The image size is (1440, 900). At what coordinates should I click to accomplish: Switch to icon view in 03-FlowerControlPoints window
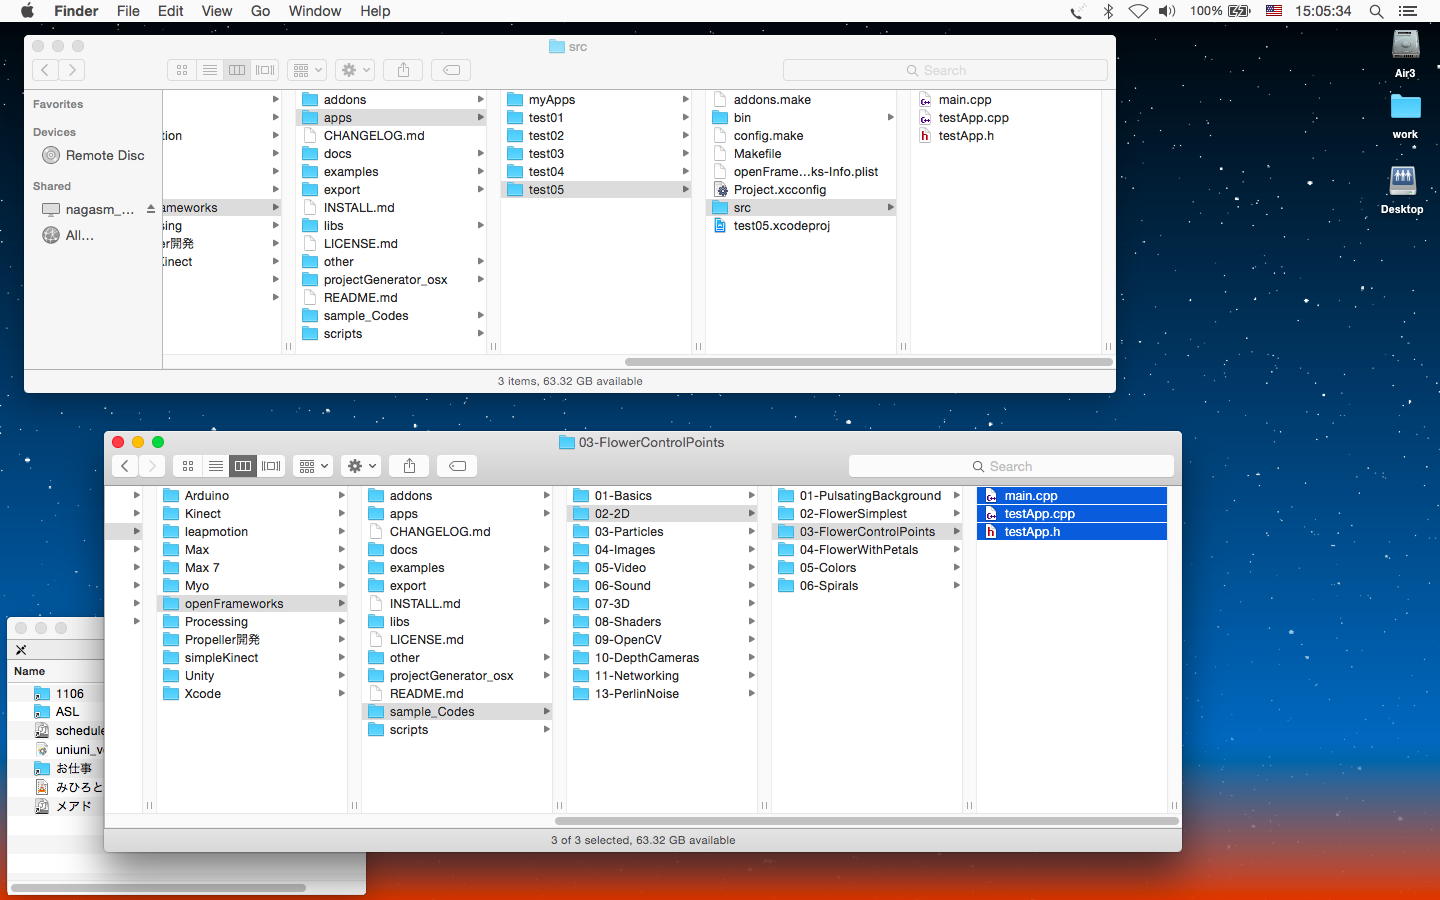[x=188, y=466]
